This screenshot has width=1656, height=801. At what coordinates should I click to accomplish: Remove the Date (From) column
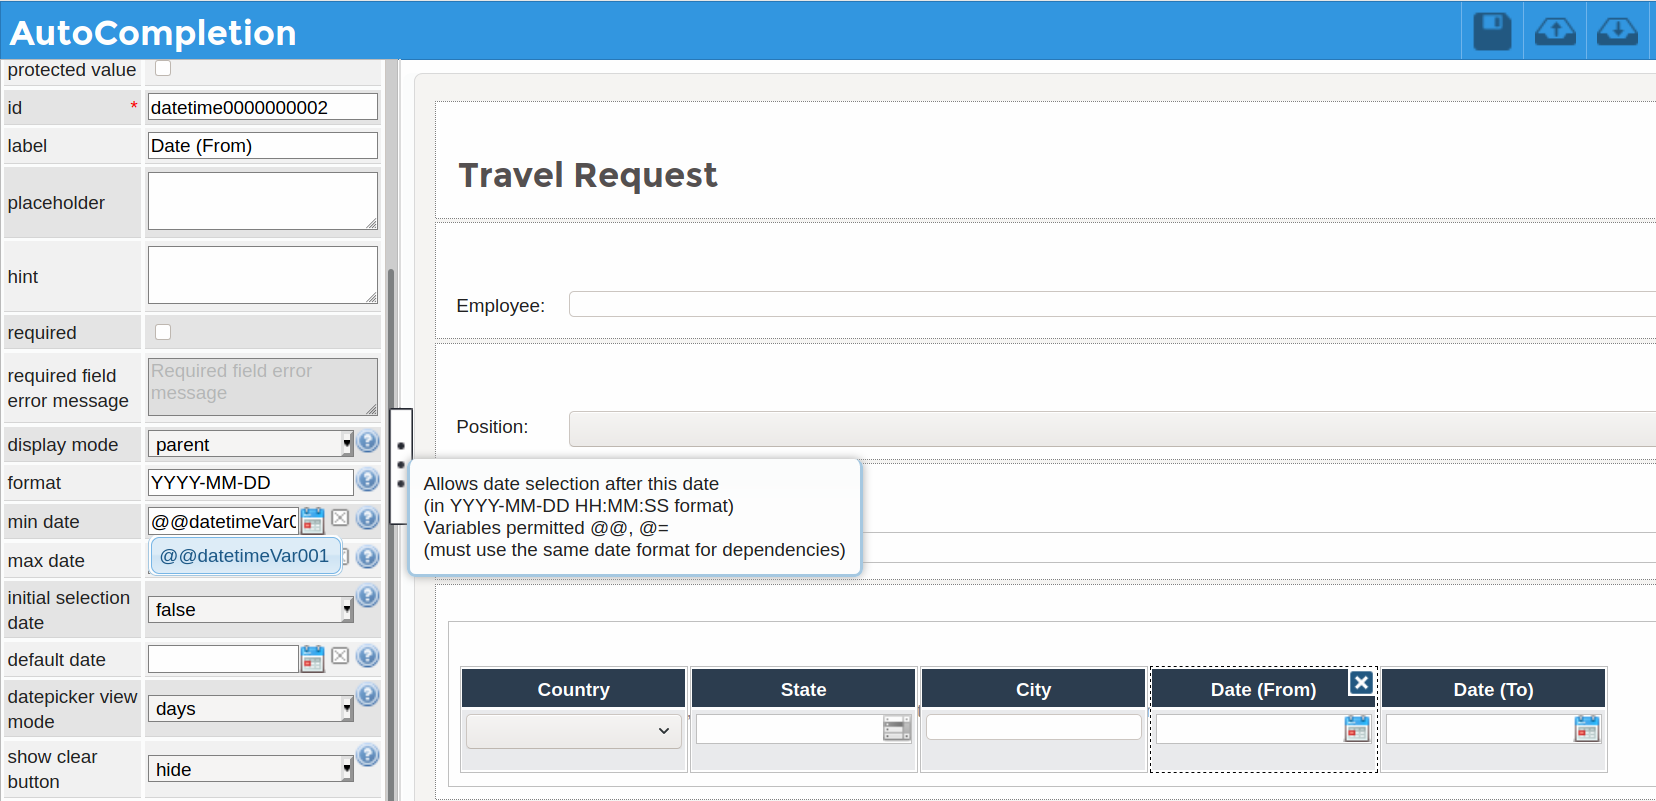coord(1360,682)
